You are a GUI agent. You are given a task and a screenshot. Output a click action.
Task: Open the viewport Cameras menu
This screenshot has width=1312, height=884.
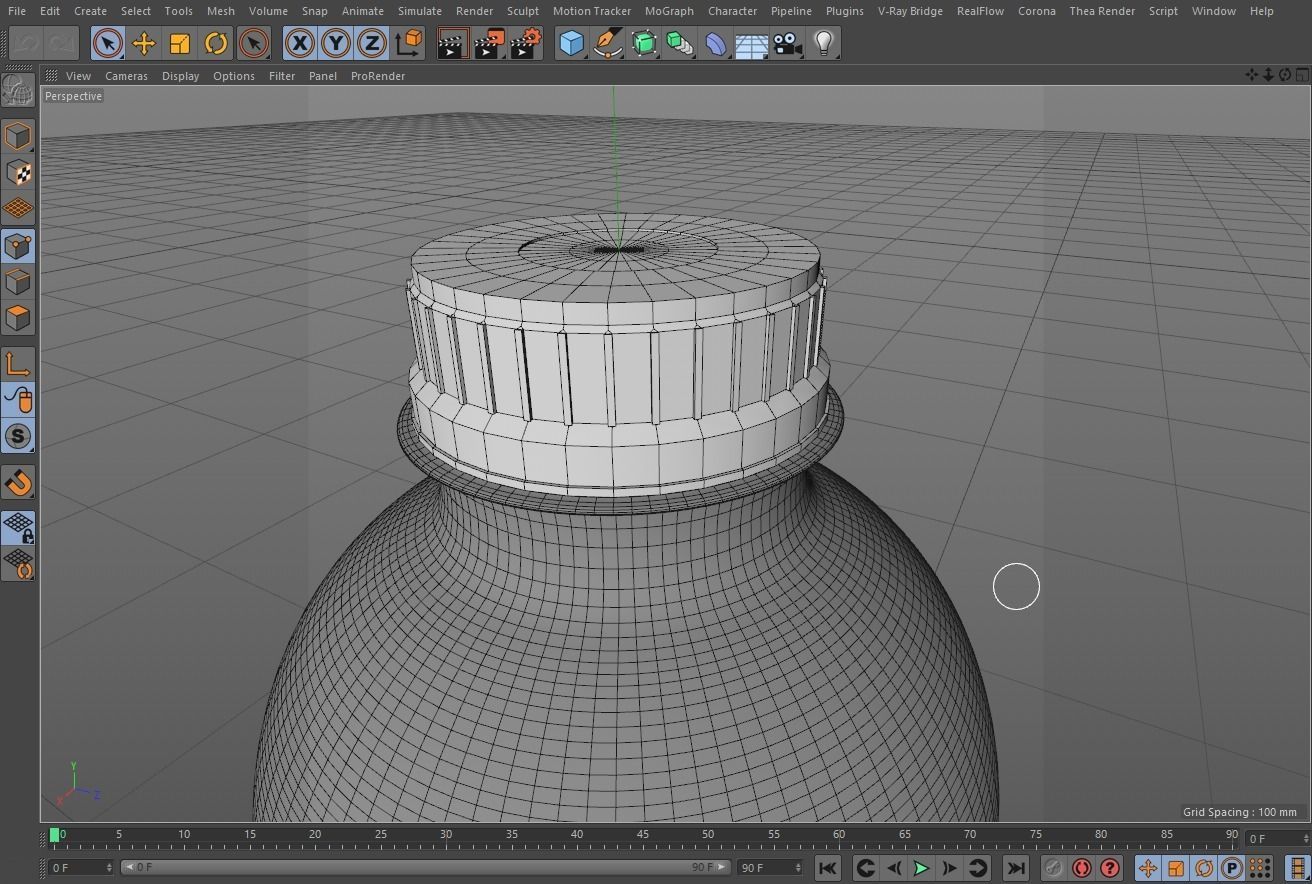click(126, 76)
